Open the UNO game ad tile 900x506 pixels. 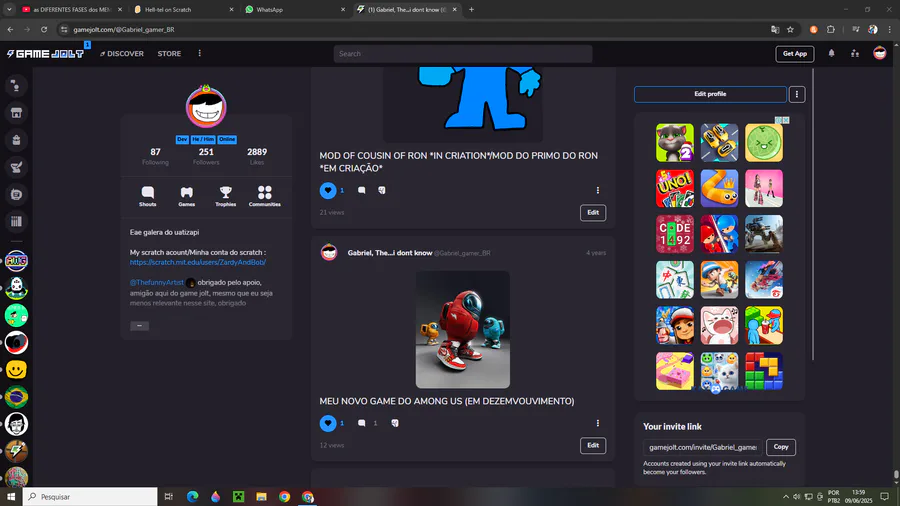[674, 188]
